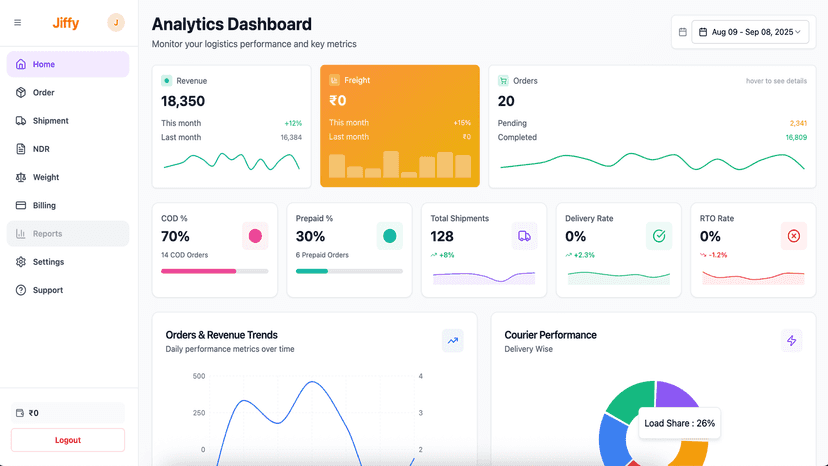This screenshot has width=828, height=466.
Task: Click the Pending value 2,341
Action: point(798,123)
